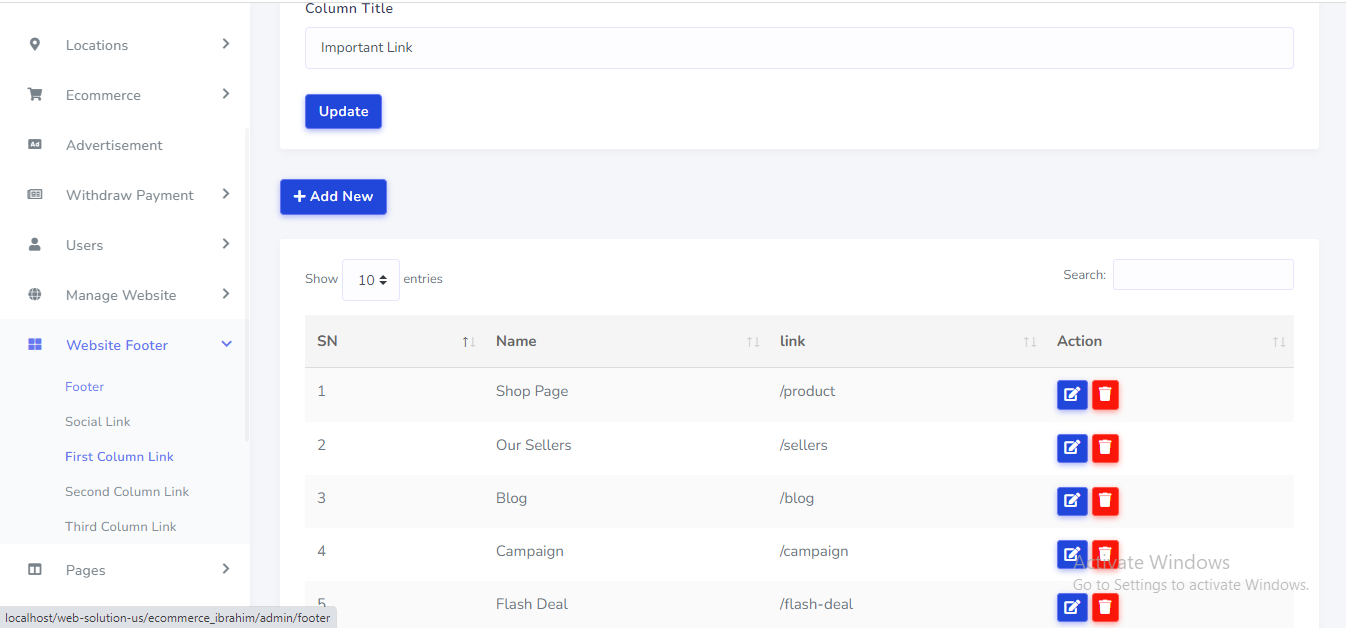Image resolution: width=1346 pixels, height=628 pixels.
Task: Expand the Manage Website menu chevron
Action: (x=226, y=294)
